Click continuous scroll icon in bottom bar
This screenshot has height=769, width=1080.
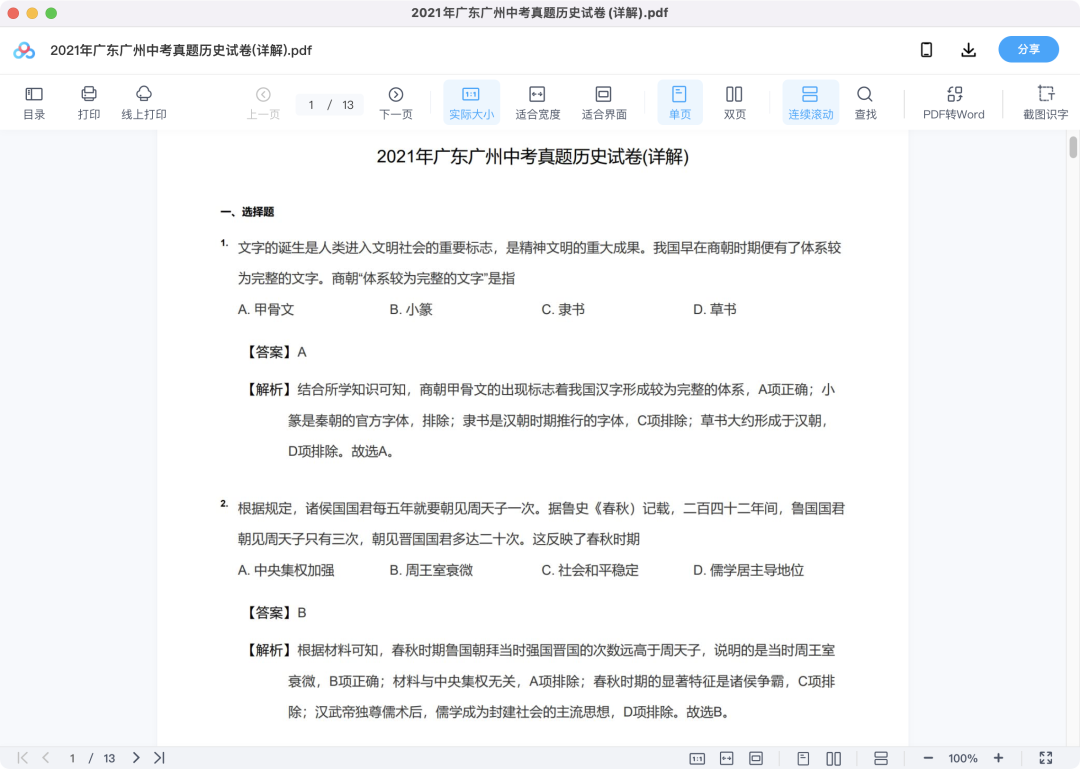[x=880, y=759]
